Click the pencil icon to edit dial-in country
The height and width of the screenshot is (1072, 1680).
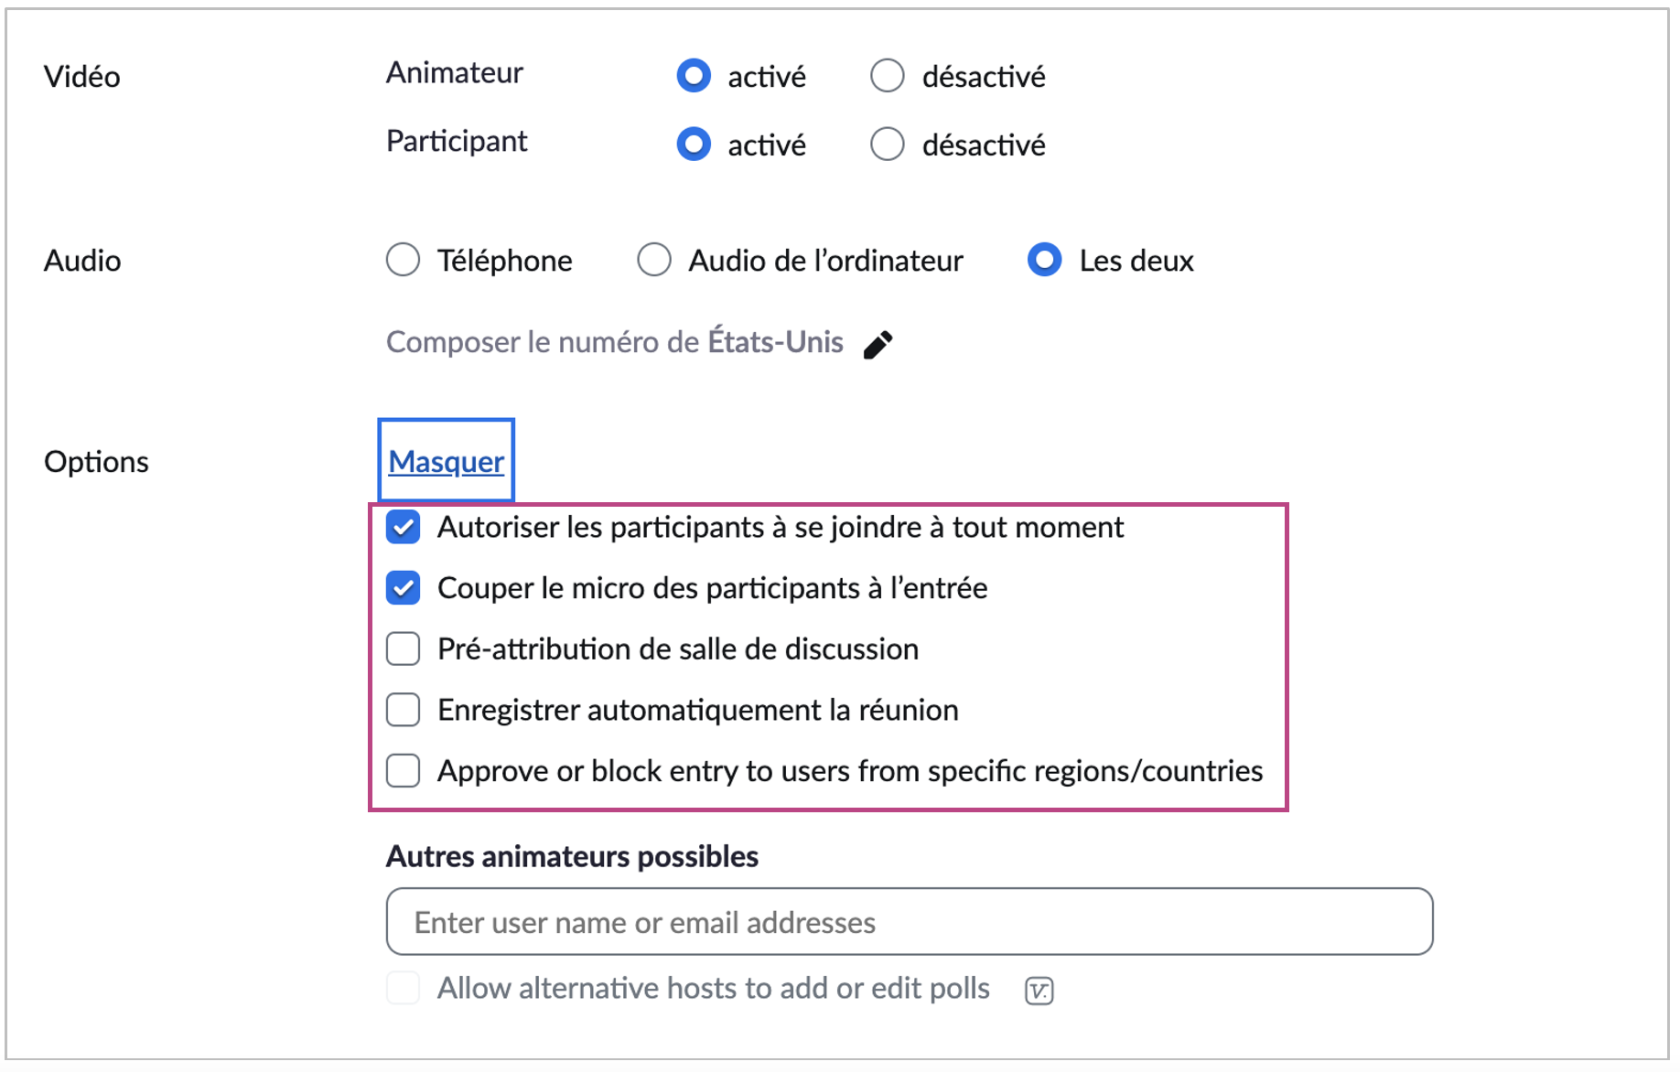coord(878,344)
